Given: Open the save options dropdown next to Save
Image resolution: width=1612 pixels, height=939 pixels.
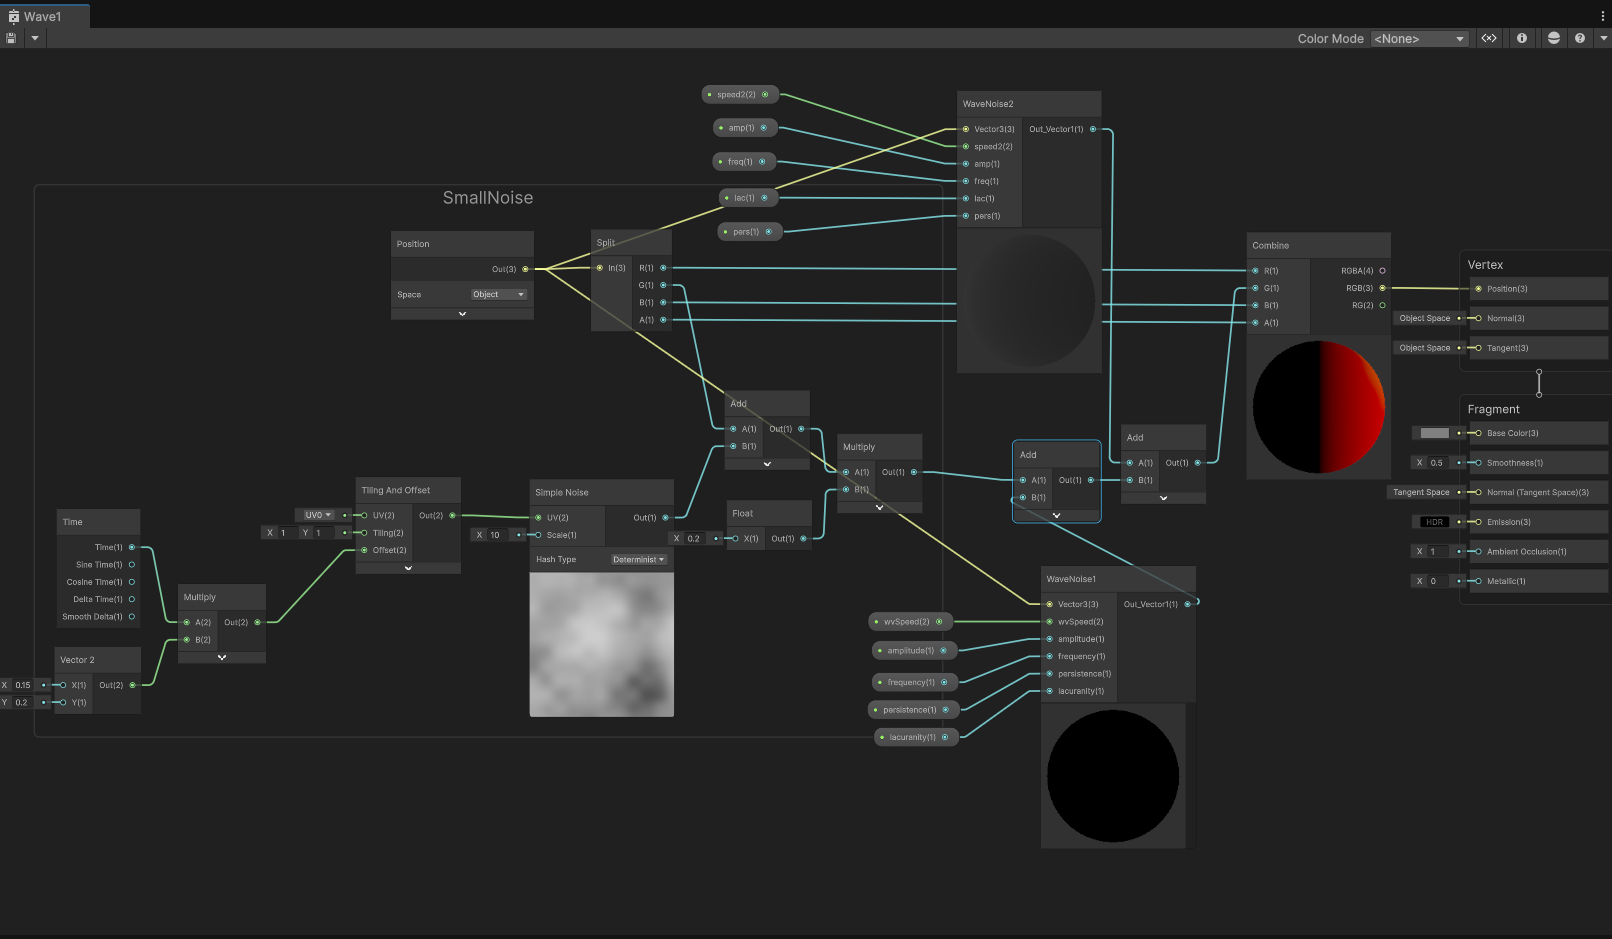Looking at the screenshot, I should 34,38.
